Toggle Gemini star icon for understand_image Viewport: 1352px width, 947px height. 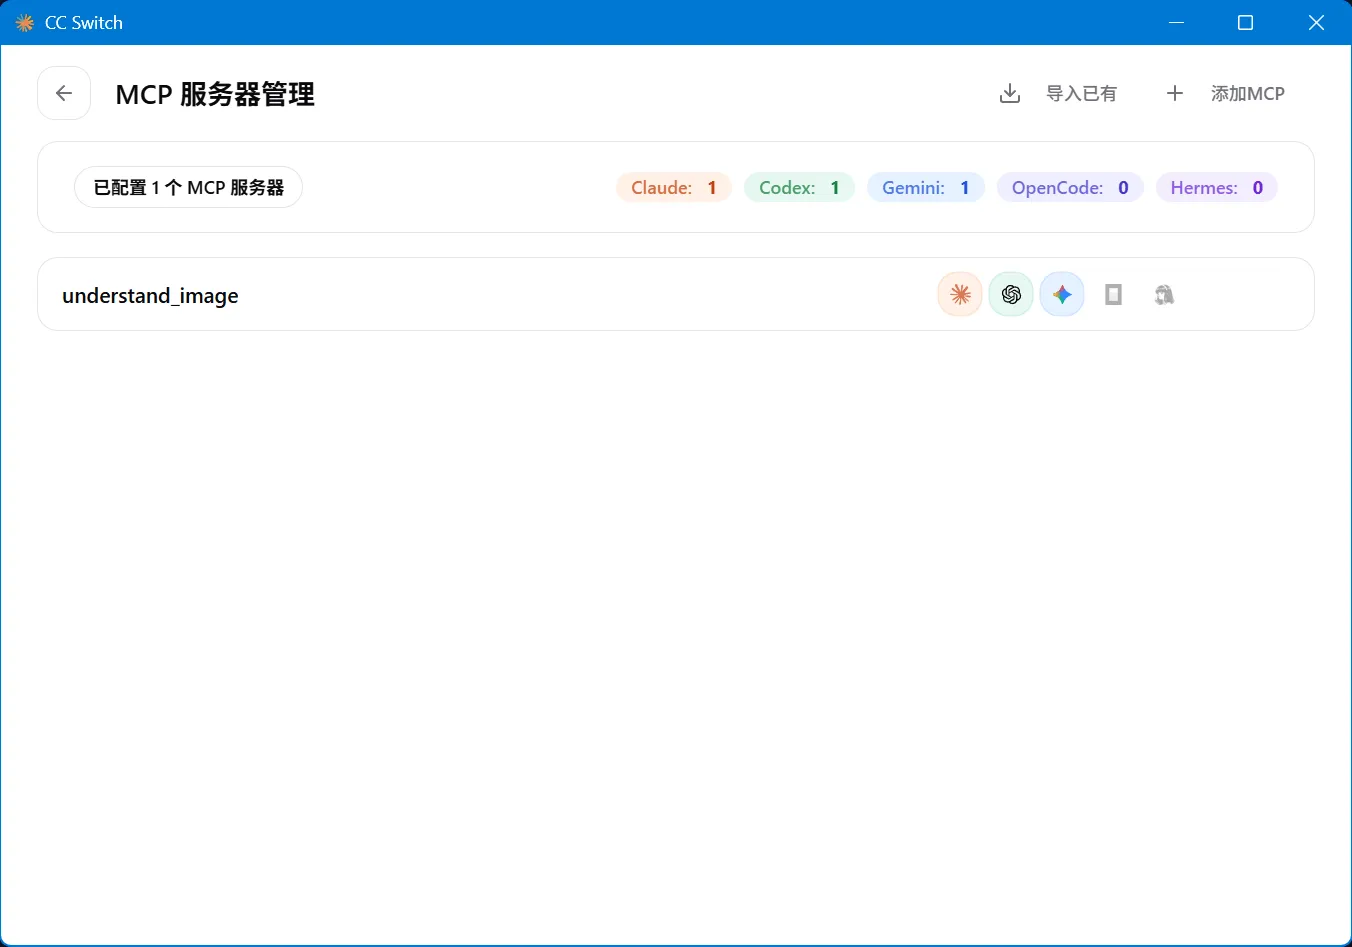pyautogui.click(x=1062, y=294)
